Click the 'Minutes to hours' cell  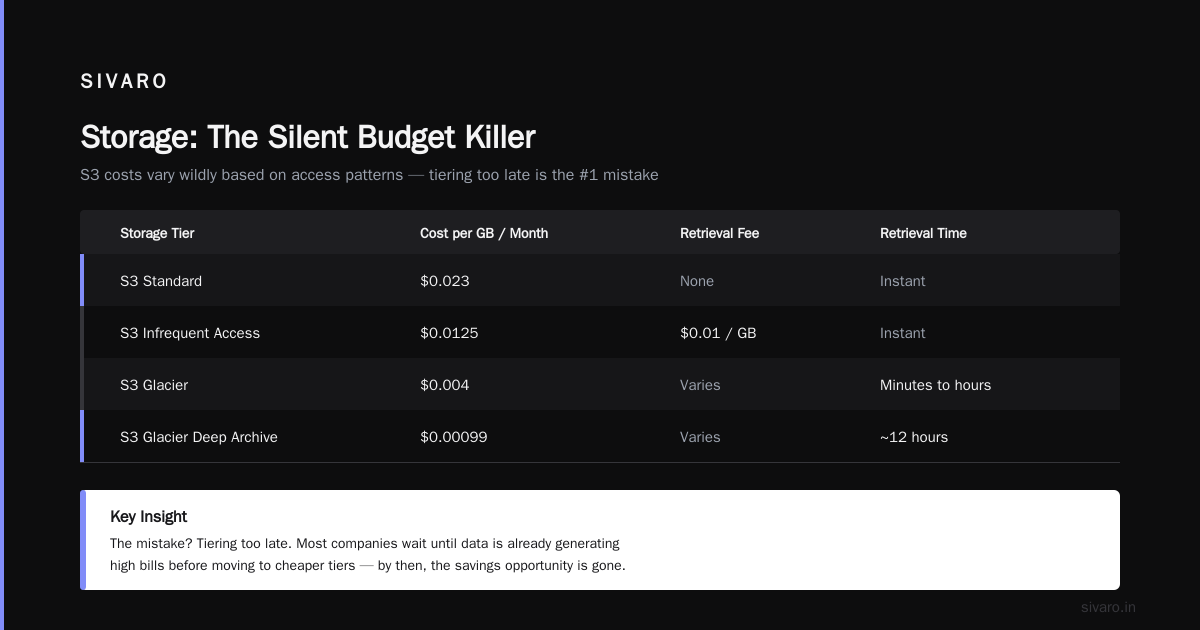(x=935, y=385)
